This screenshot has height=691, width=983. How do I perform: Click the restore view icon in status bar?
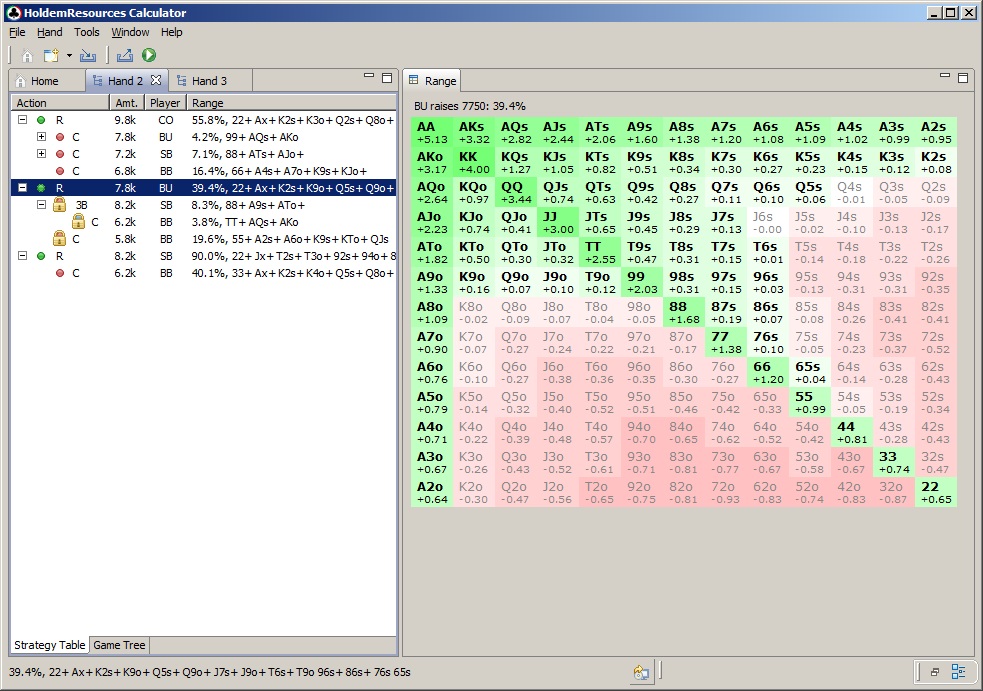tap(934, 672)
